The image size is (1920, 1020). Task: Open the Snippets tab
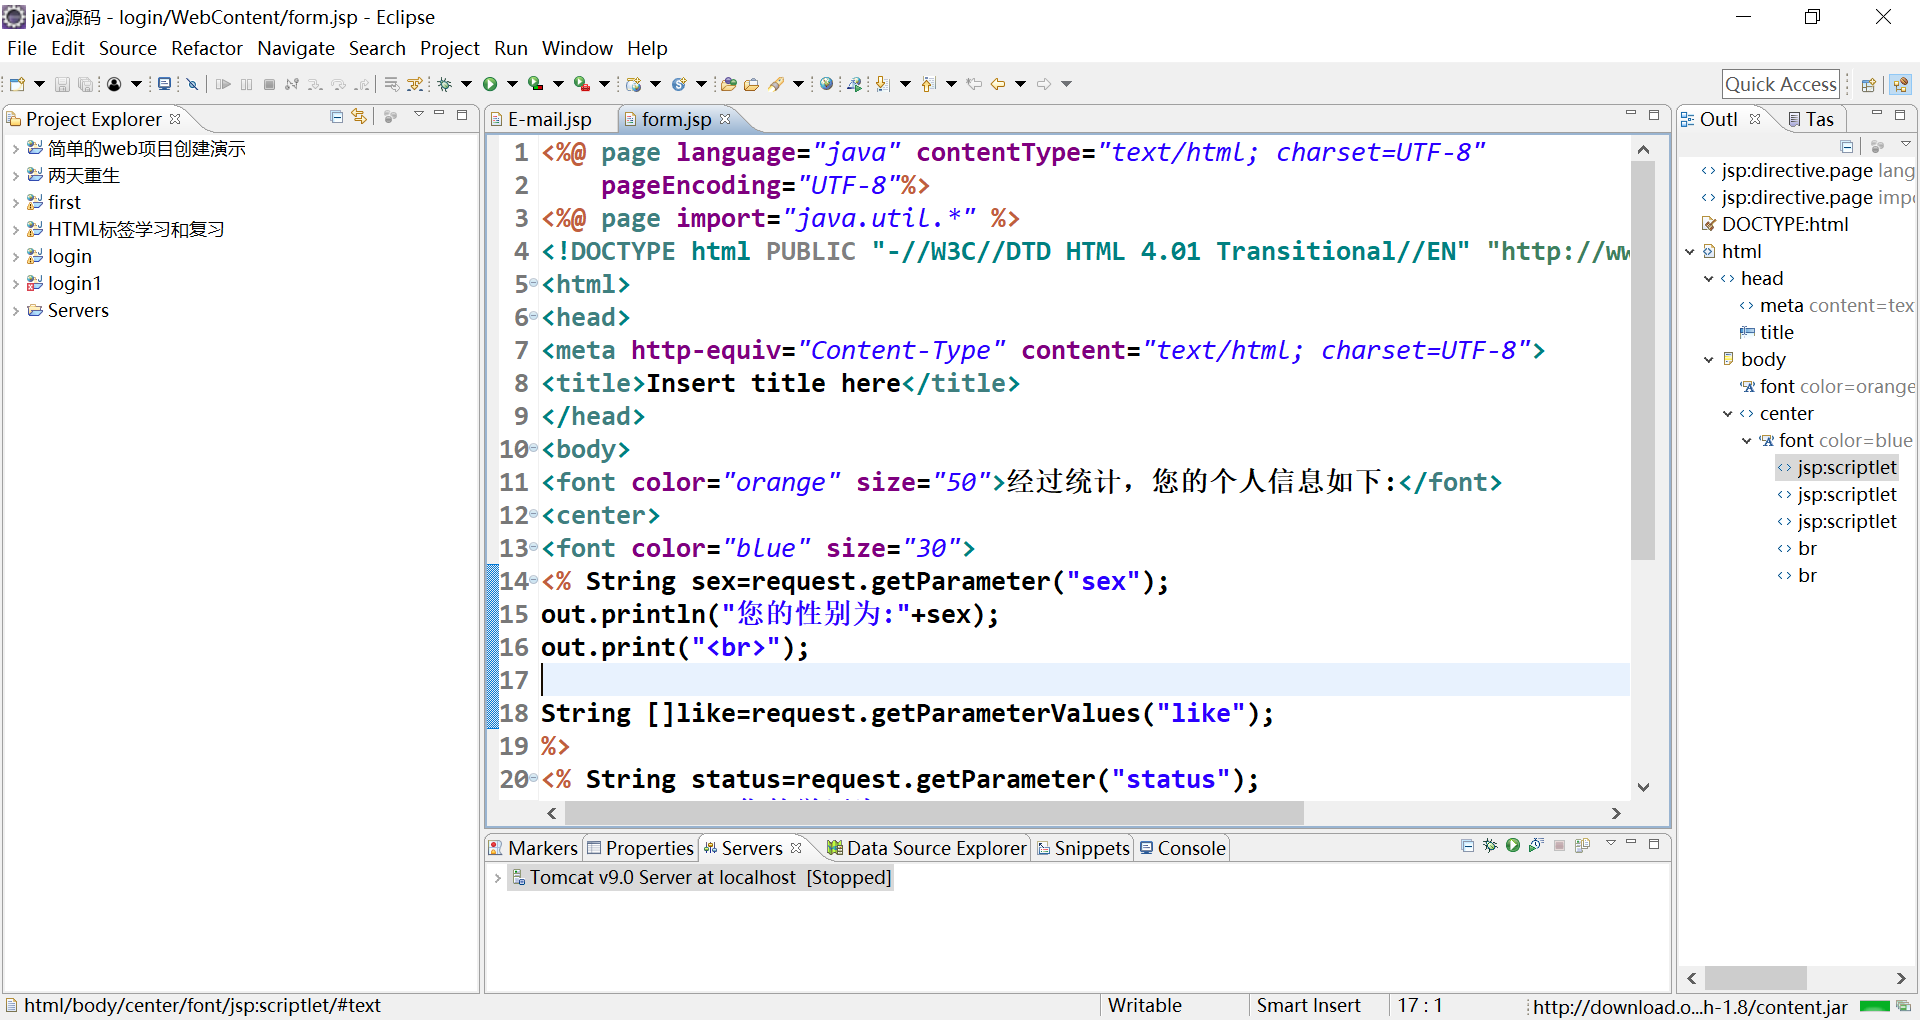tap(1083, 848)
